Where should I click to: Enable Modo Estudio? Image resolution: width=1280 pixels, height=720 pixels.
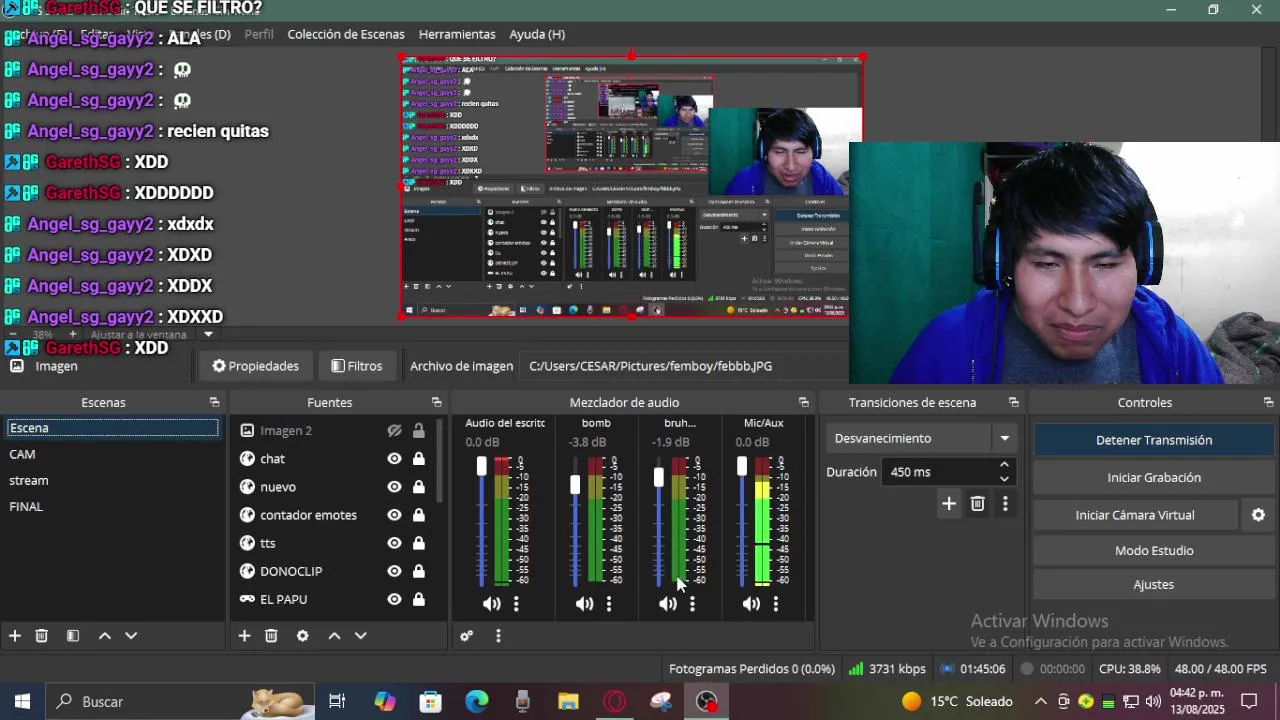coord(1154,550)
